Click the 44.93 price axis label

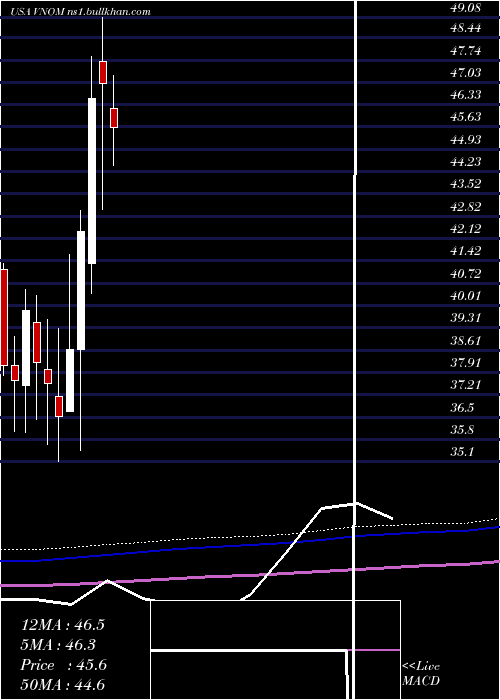466,140
